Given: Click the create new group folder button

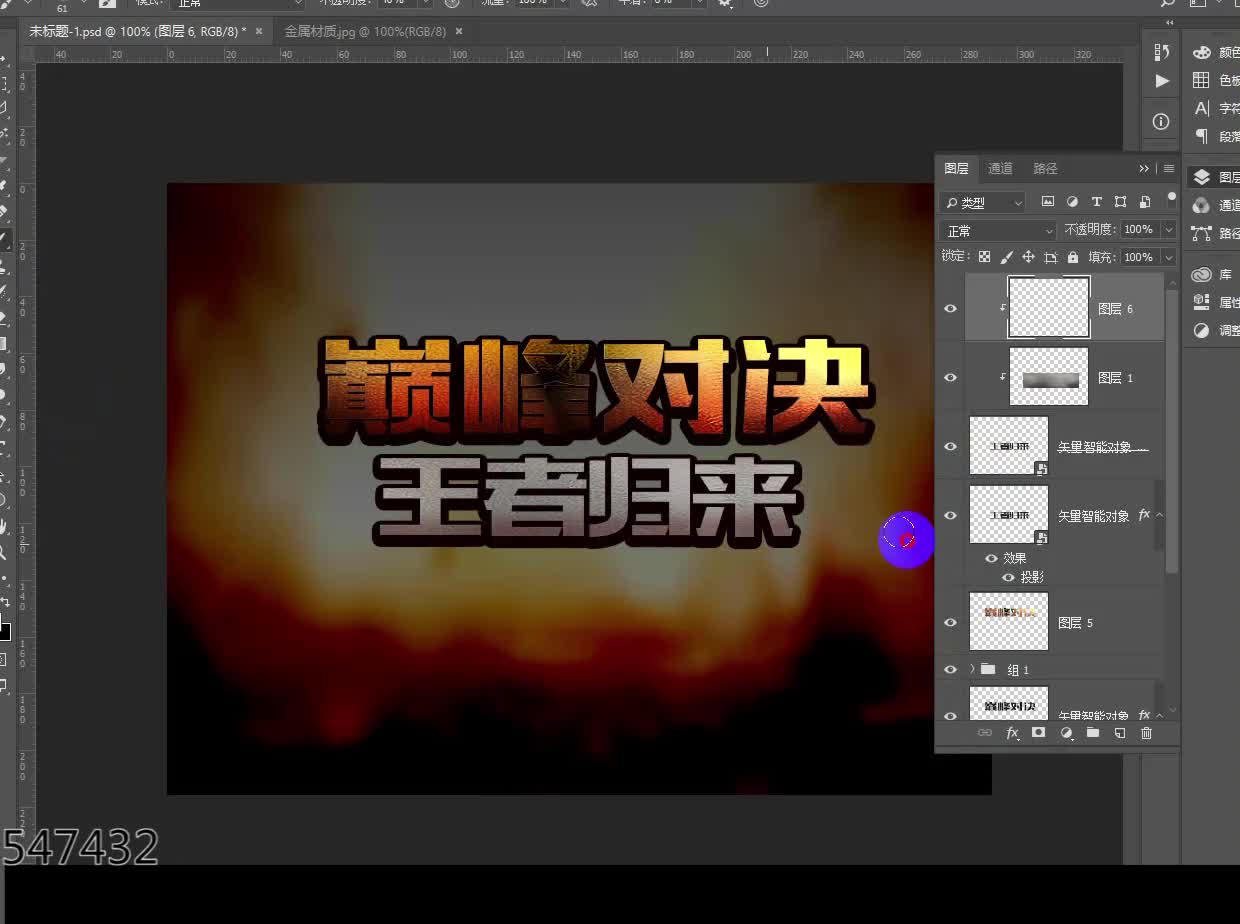Looking at the screenshot, I should tap(1092, 734).
